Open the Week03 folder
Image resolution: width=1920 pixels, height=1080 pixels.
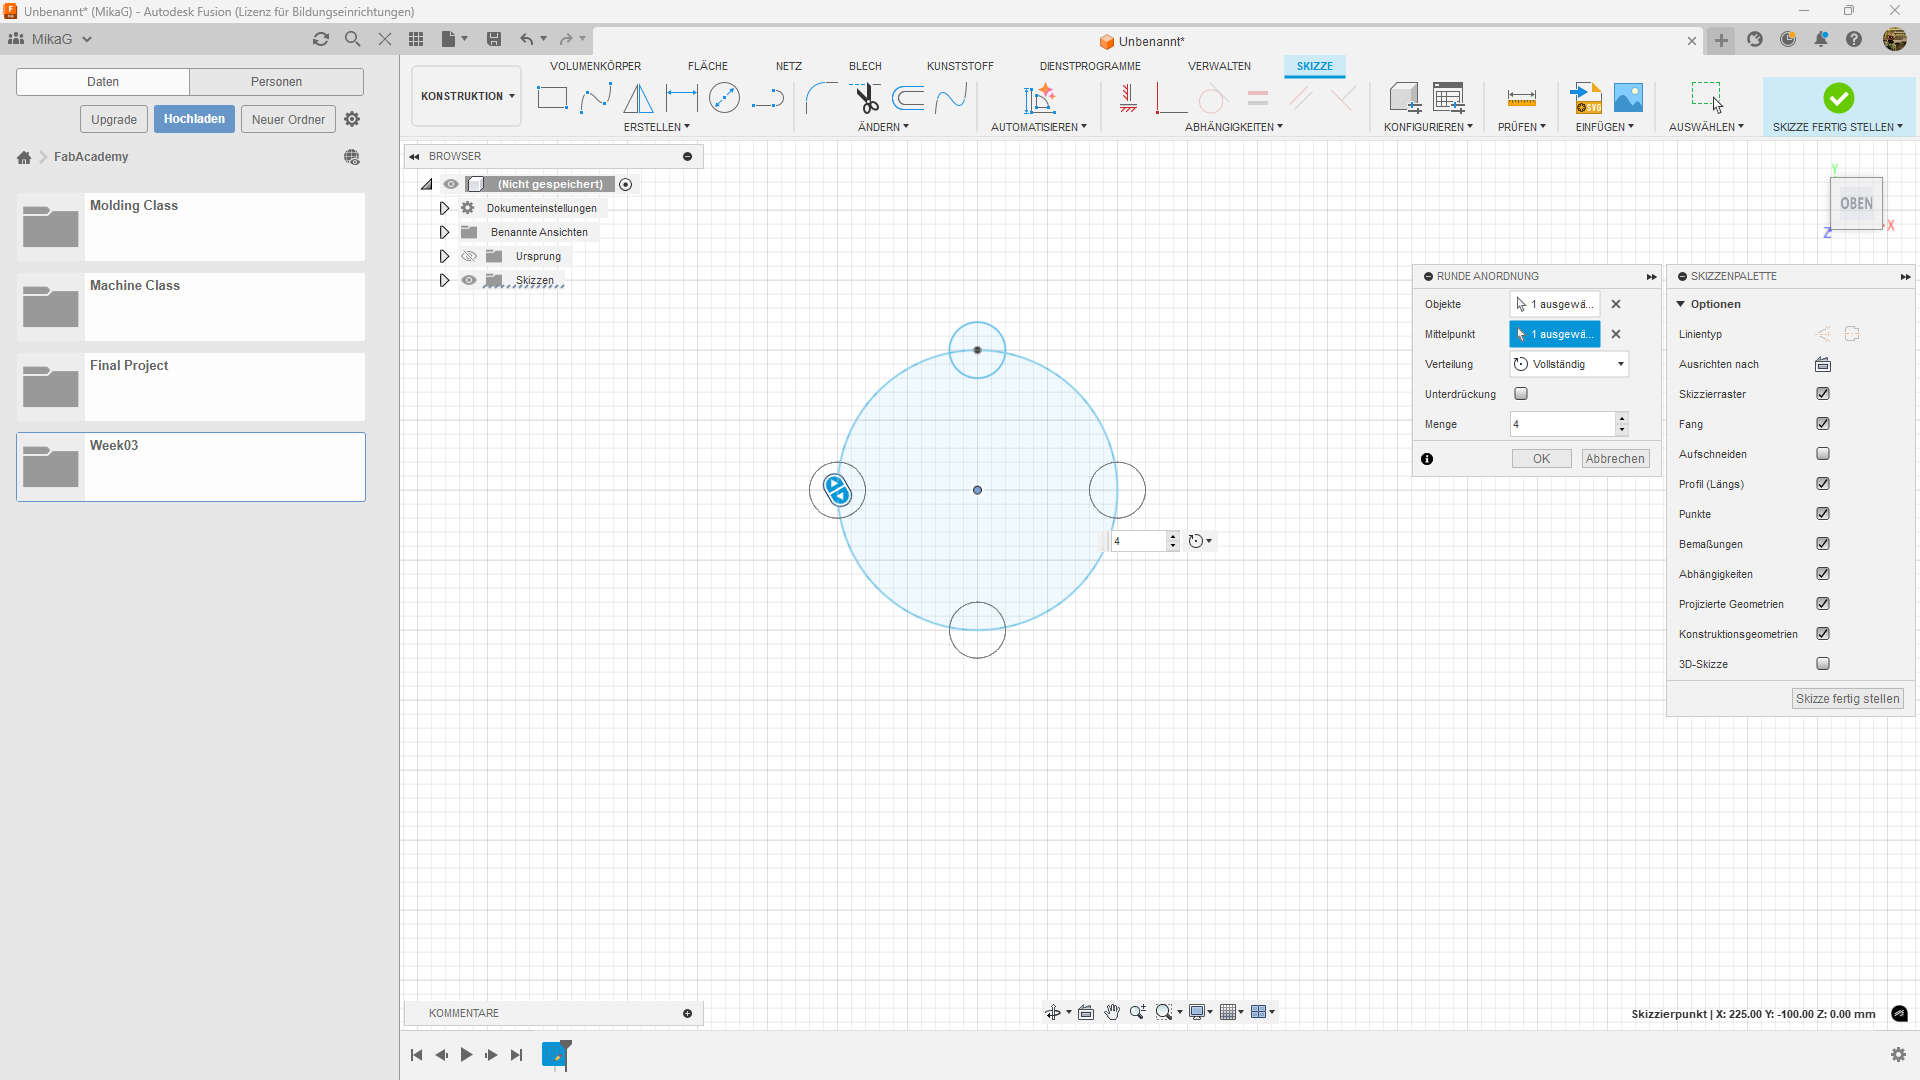coord(191,467)
